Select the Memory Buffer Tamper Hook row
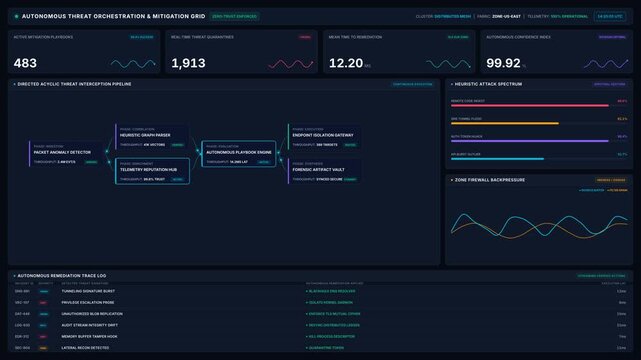Screen dimensions: 641x360 point(320,337)
